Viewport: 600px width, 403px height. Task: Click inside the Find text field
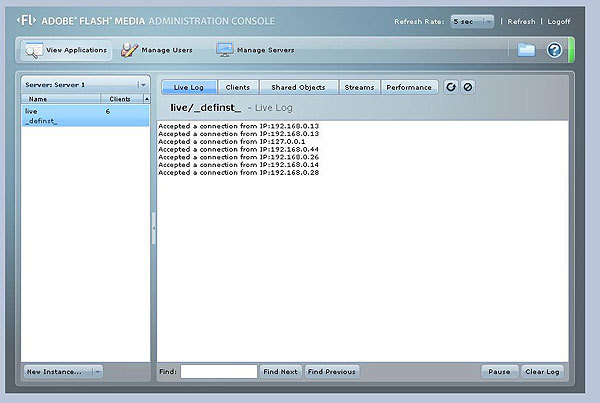[x=219, y=371]
